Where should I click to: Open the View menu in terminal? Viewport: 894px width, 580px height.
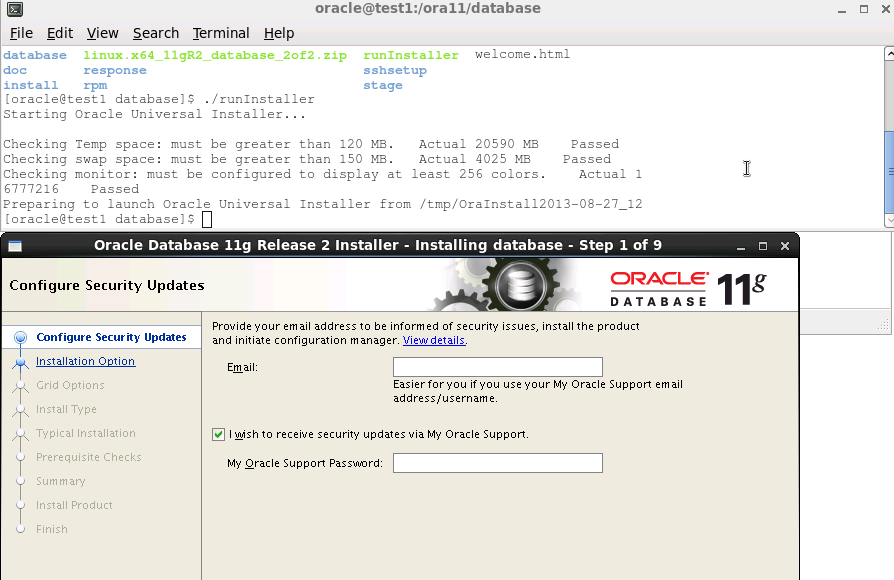(x=102, y=33)
